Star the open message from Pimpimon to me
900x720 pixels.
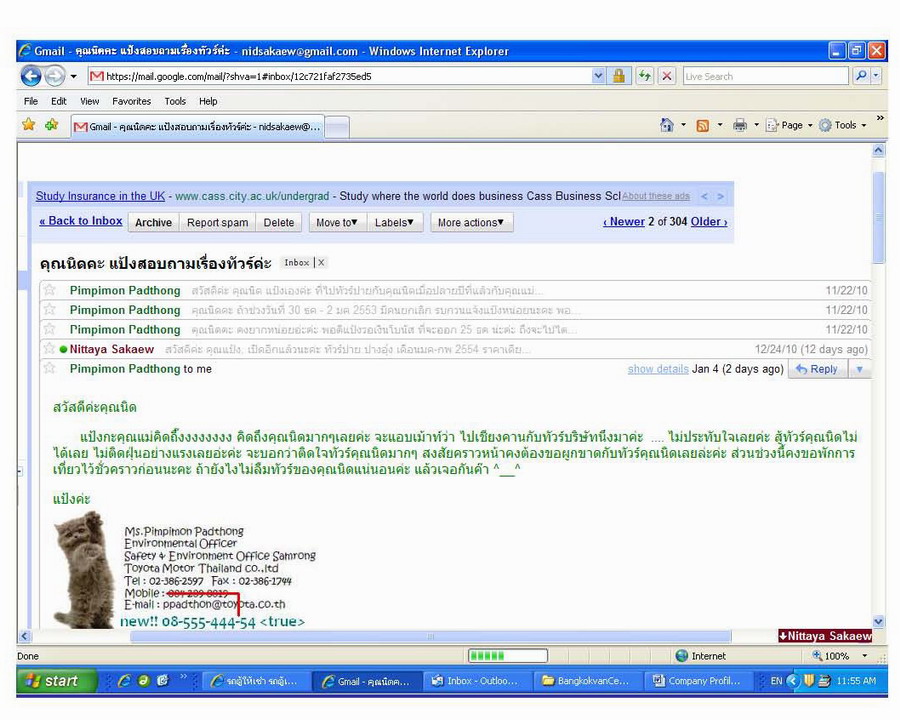49,369
